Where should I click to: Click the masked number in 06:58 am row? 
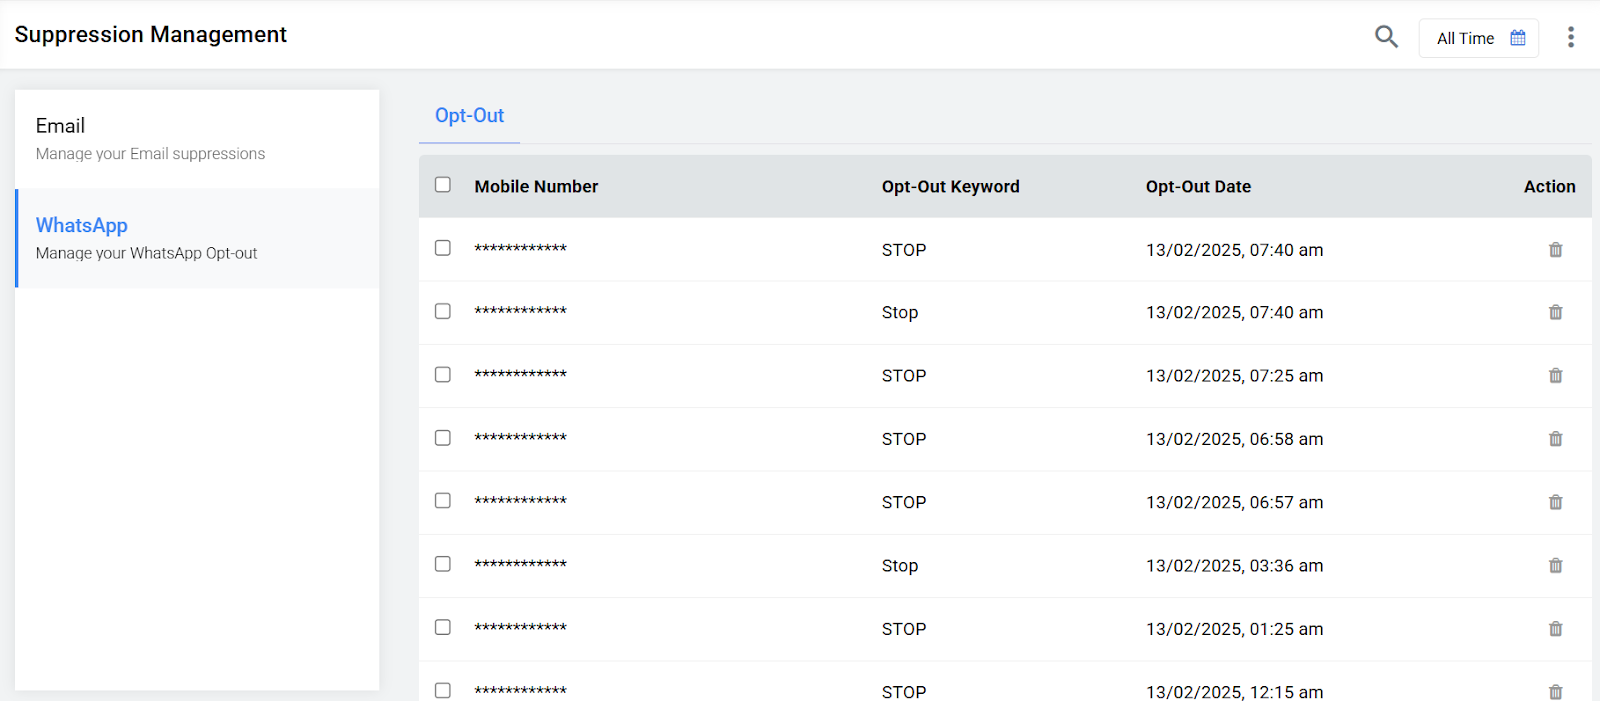coord(520,438)
